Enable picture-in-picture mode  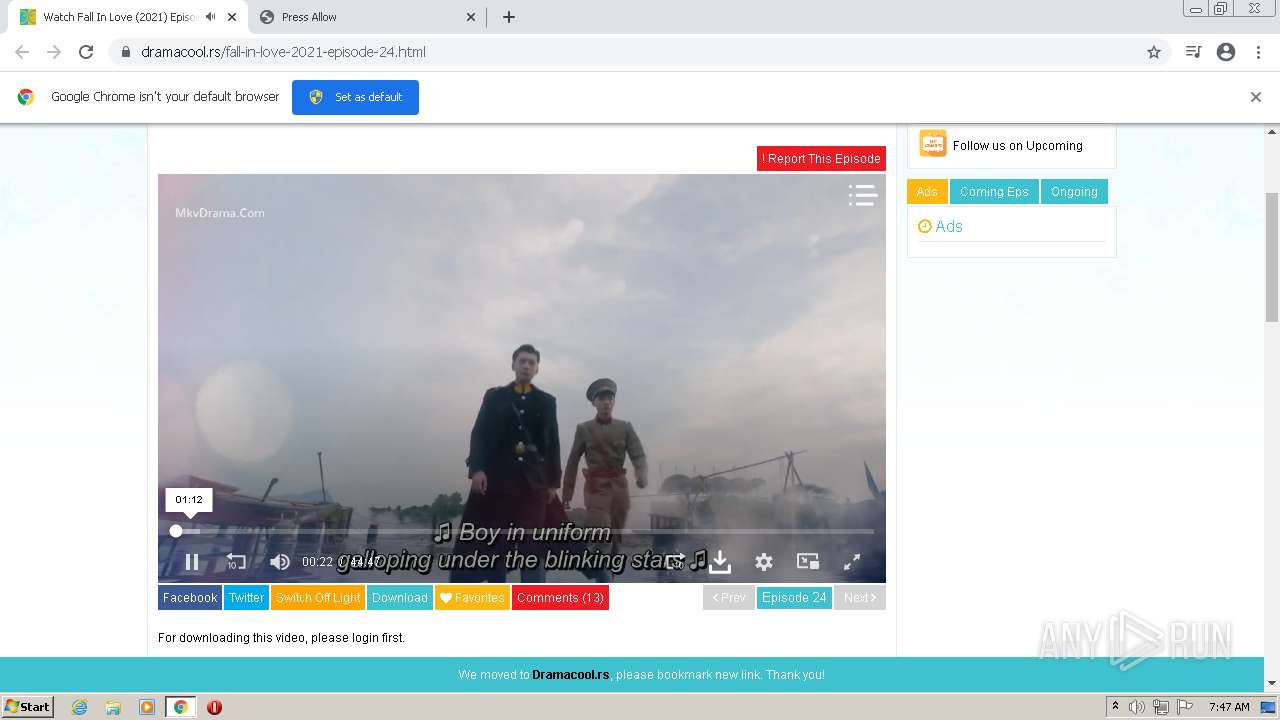pyautogui.click(x=808, y=562)
